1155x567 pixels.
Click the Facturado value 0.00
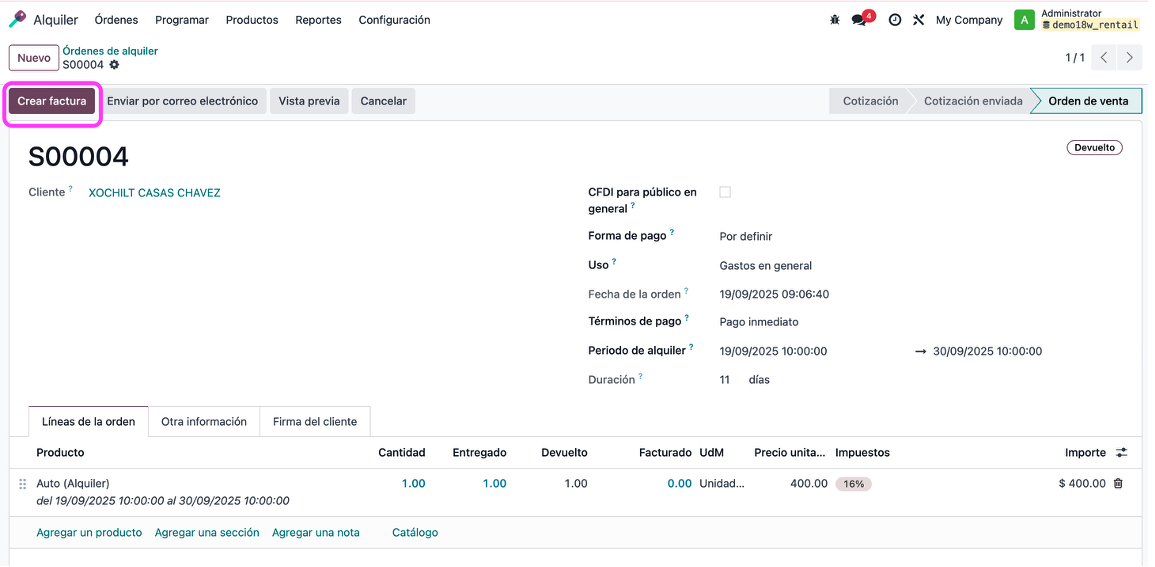(679, 484)
